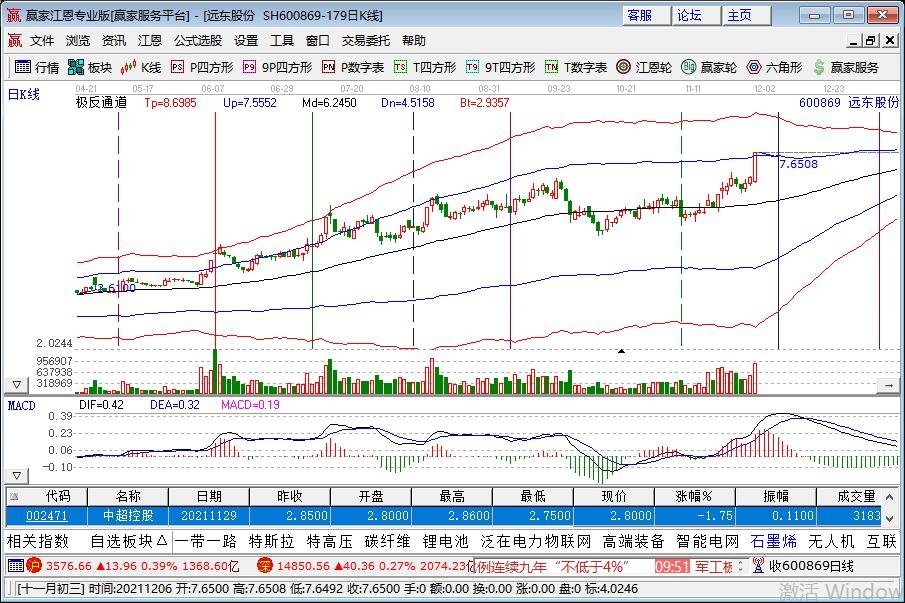Toggle the ticker spinner beside 军工板

coord(741,566)
